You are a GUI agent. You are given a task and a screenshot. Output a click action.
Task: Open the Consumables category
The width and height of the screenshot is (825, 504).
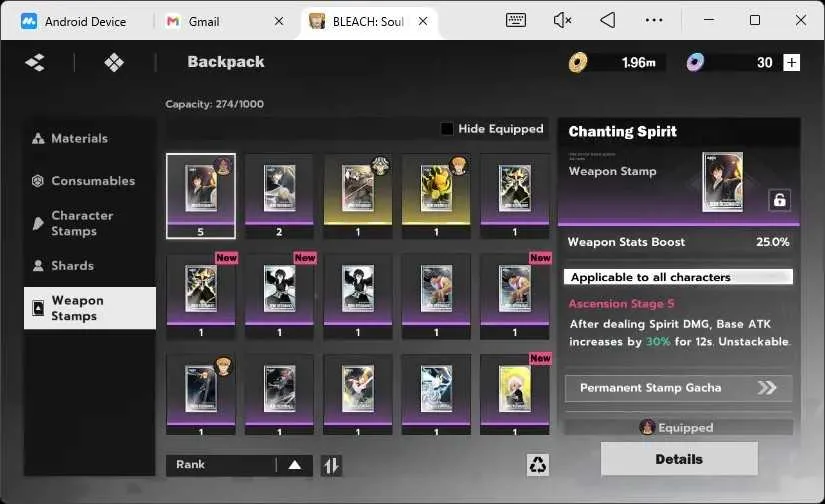coord(89,181)
